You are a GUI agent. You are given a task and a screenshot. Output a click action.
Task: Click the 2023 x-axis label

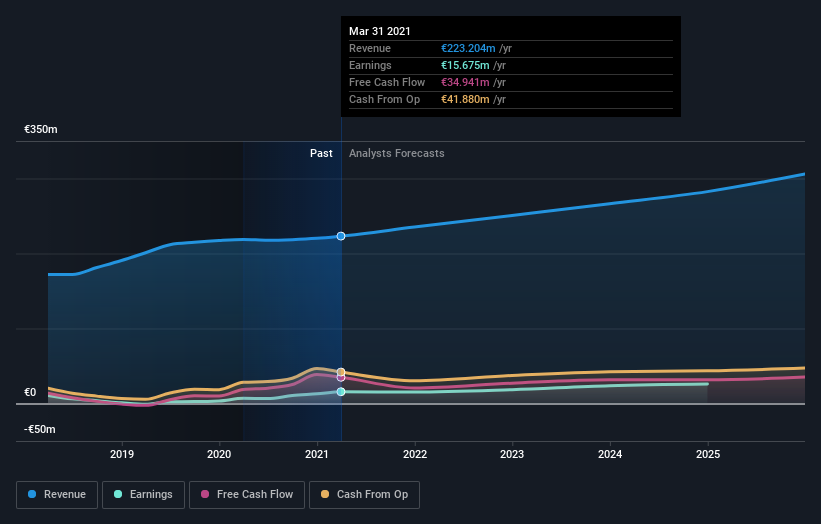click(x=512, y=454)
